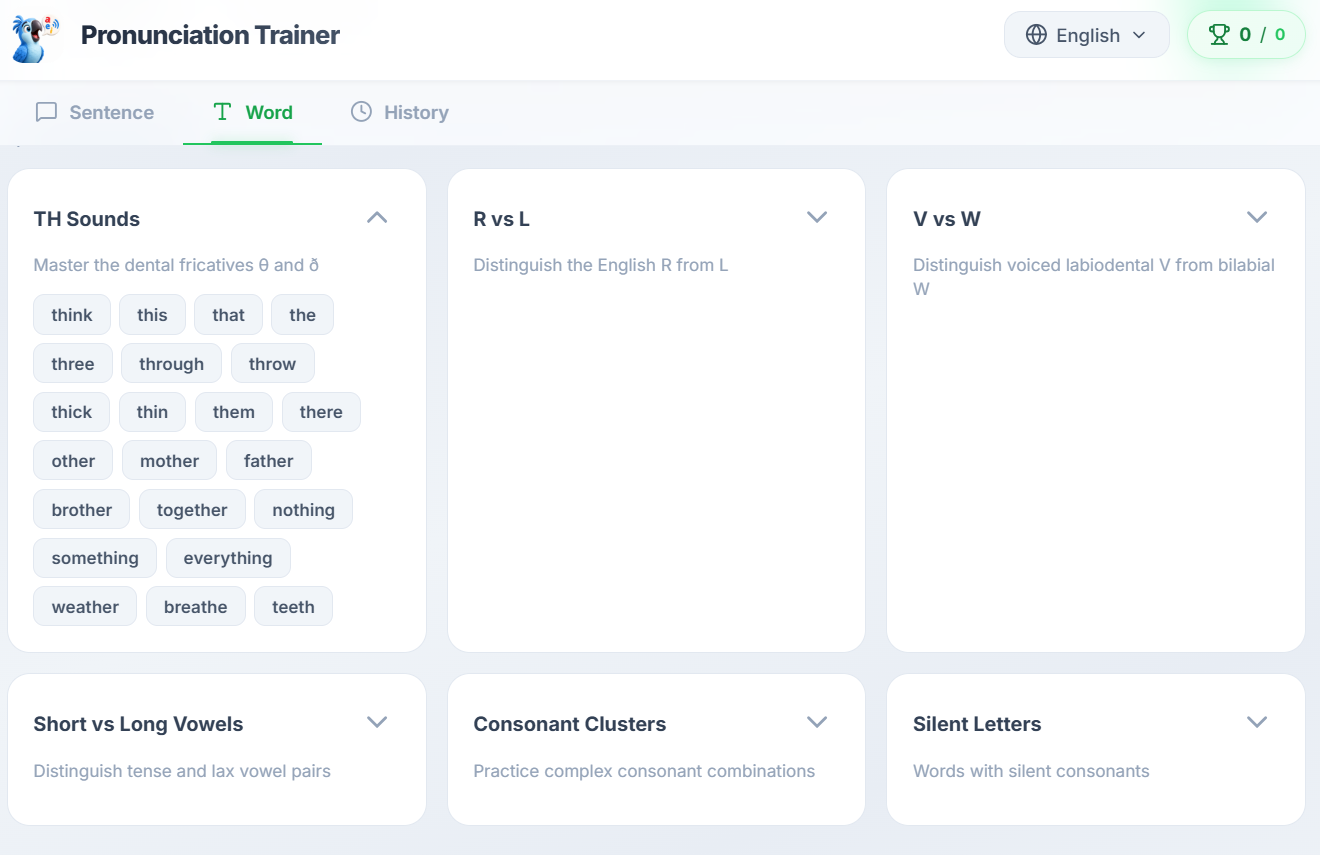Image resolution: width=1320 pixels, height=855 pixels.
Task: Click the 'throw' word chip
Action: point(272,364)
